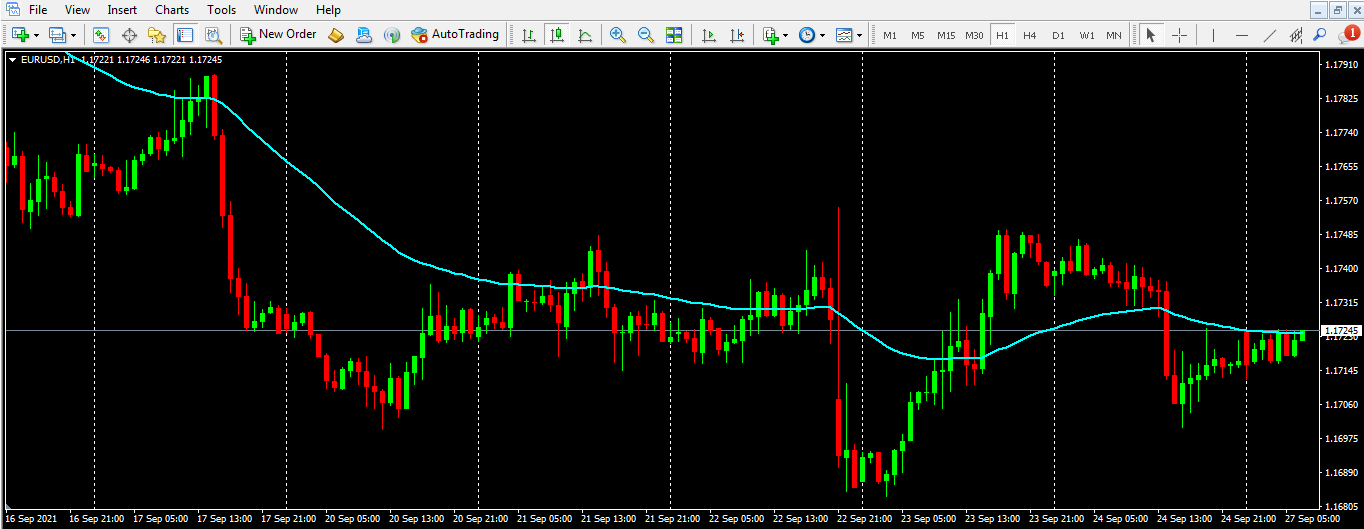Tile chart windows icon
The width and height of the screenshot is (1364, 529).
click(x=674, y=35)
